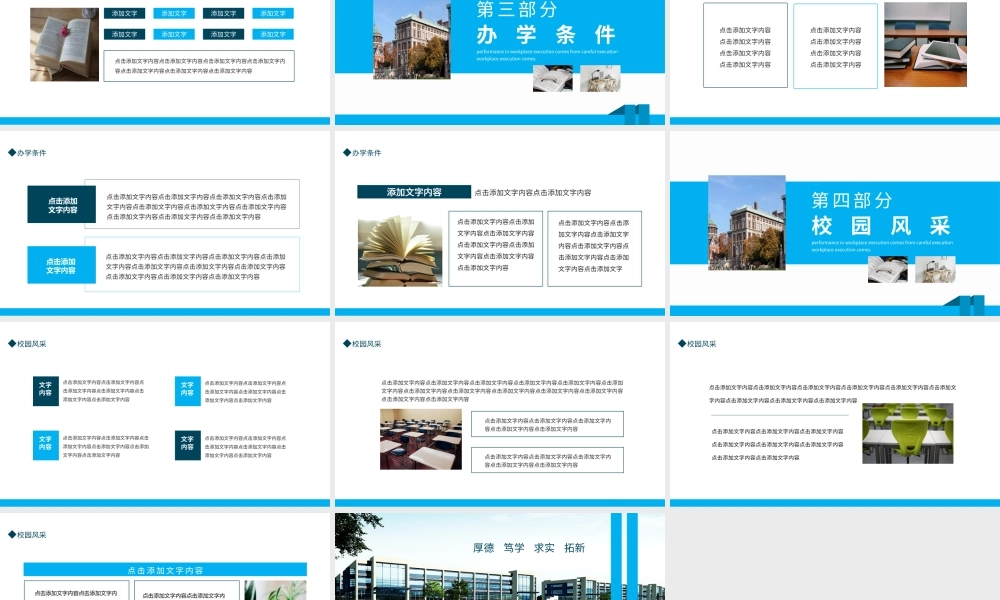Click the blue-bordered text box beside the tablet photo
This screenshot has width=1000, height=600.
tap(835, 45)
